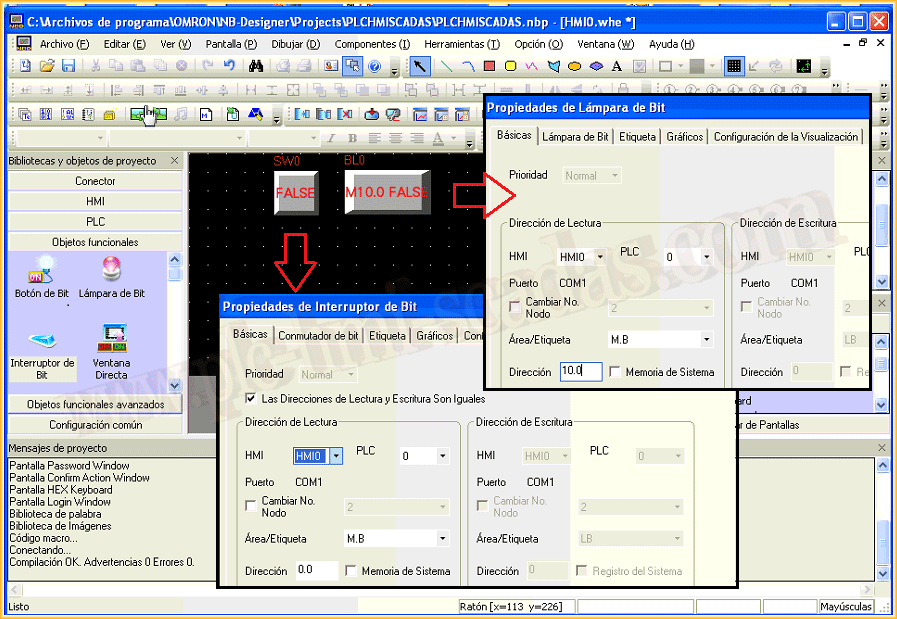Click the Text 'A' drawing tool
This screenshot has height=619, width=897.
[617, 66]
